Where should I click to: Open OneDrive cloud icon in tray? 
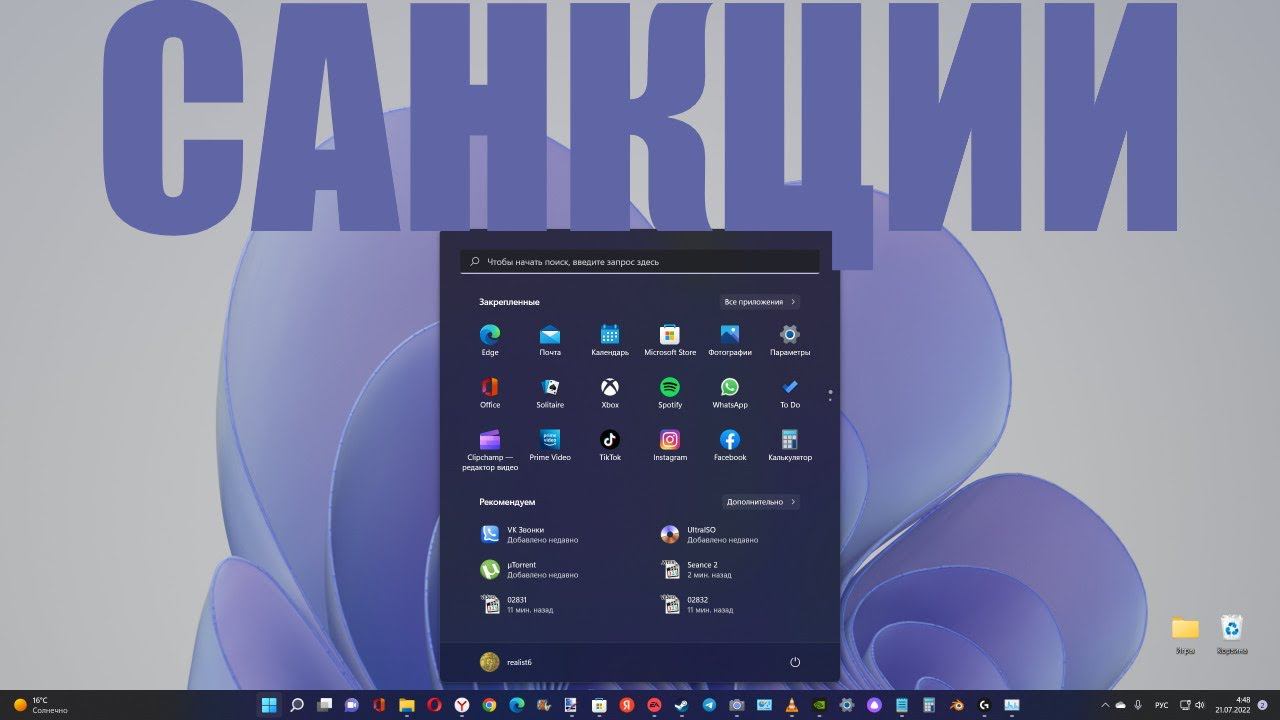[1120, 705]
